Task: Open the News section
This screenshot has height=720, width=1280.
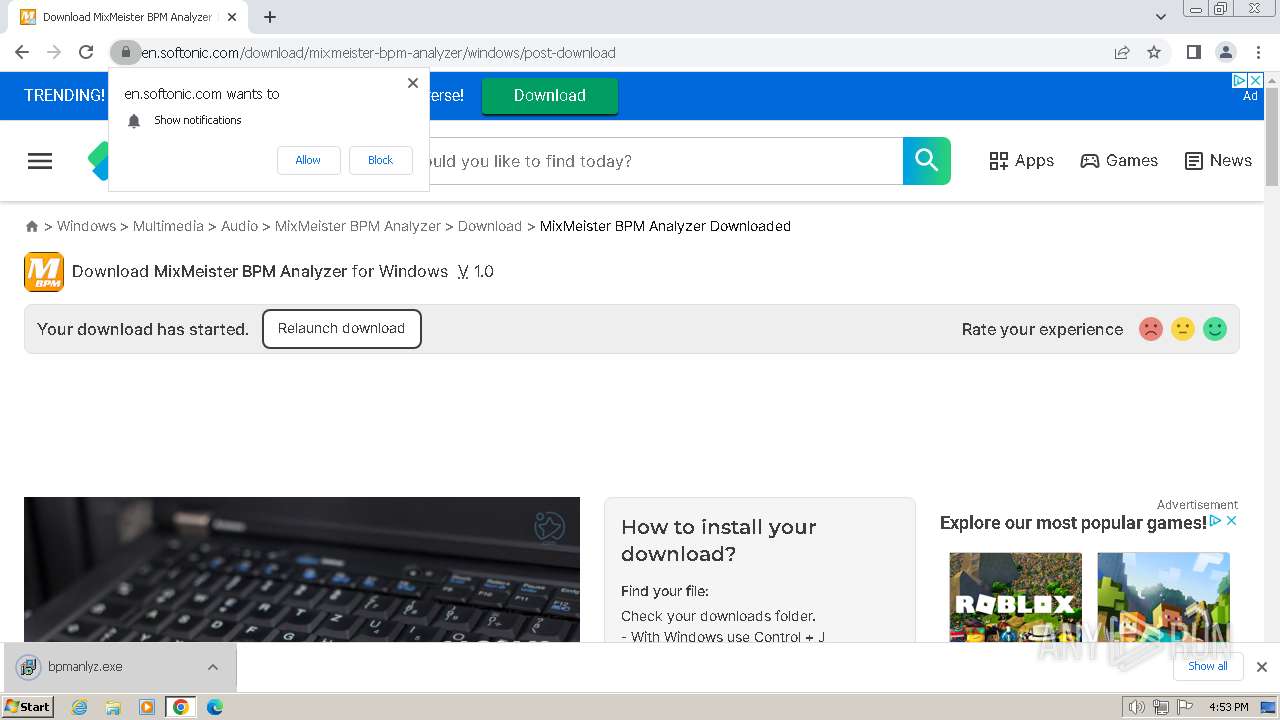Action: 1218,161
